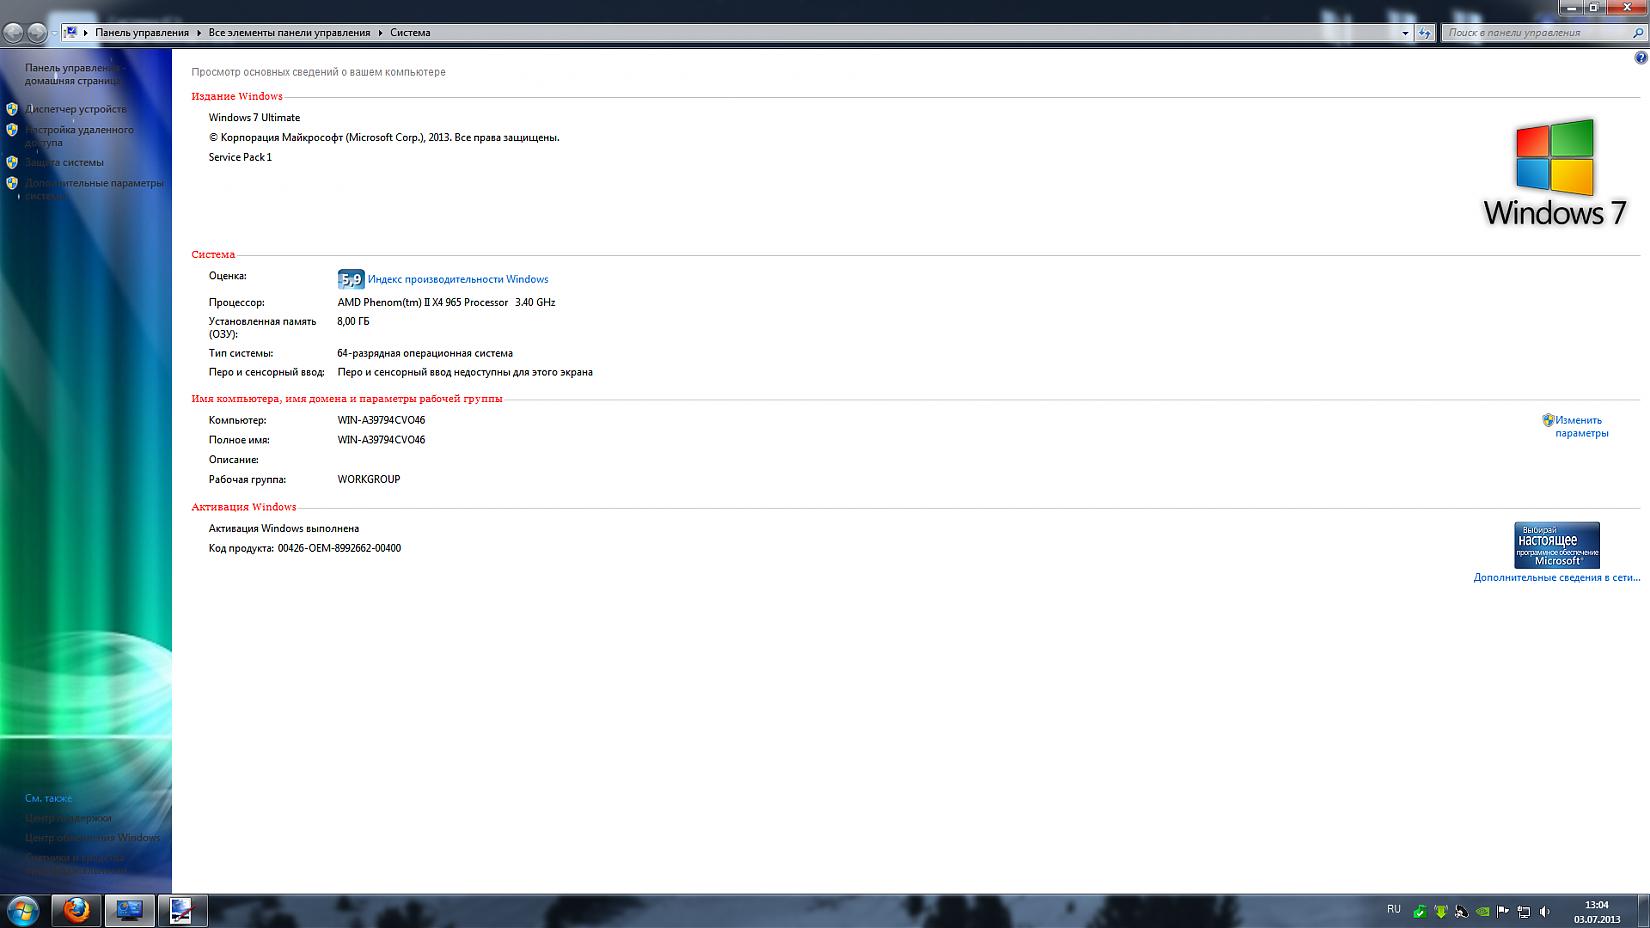Switch to Firefox in the taskbar
This screenshot has width=1650, height=928.
[76, 911]
